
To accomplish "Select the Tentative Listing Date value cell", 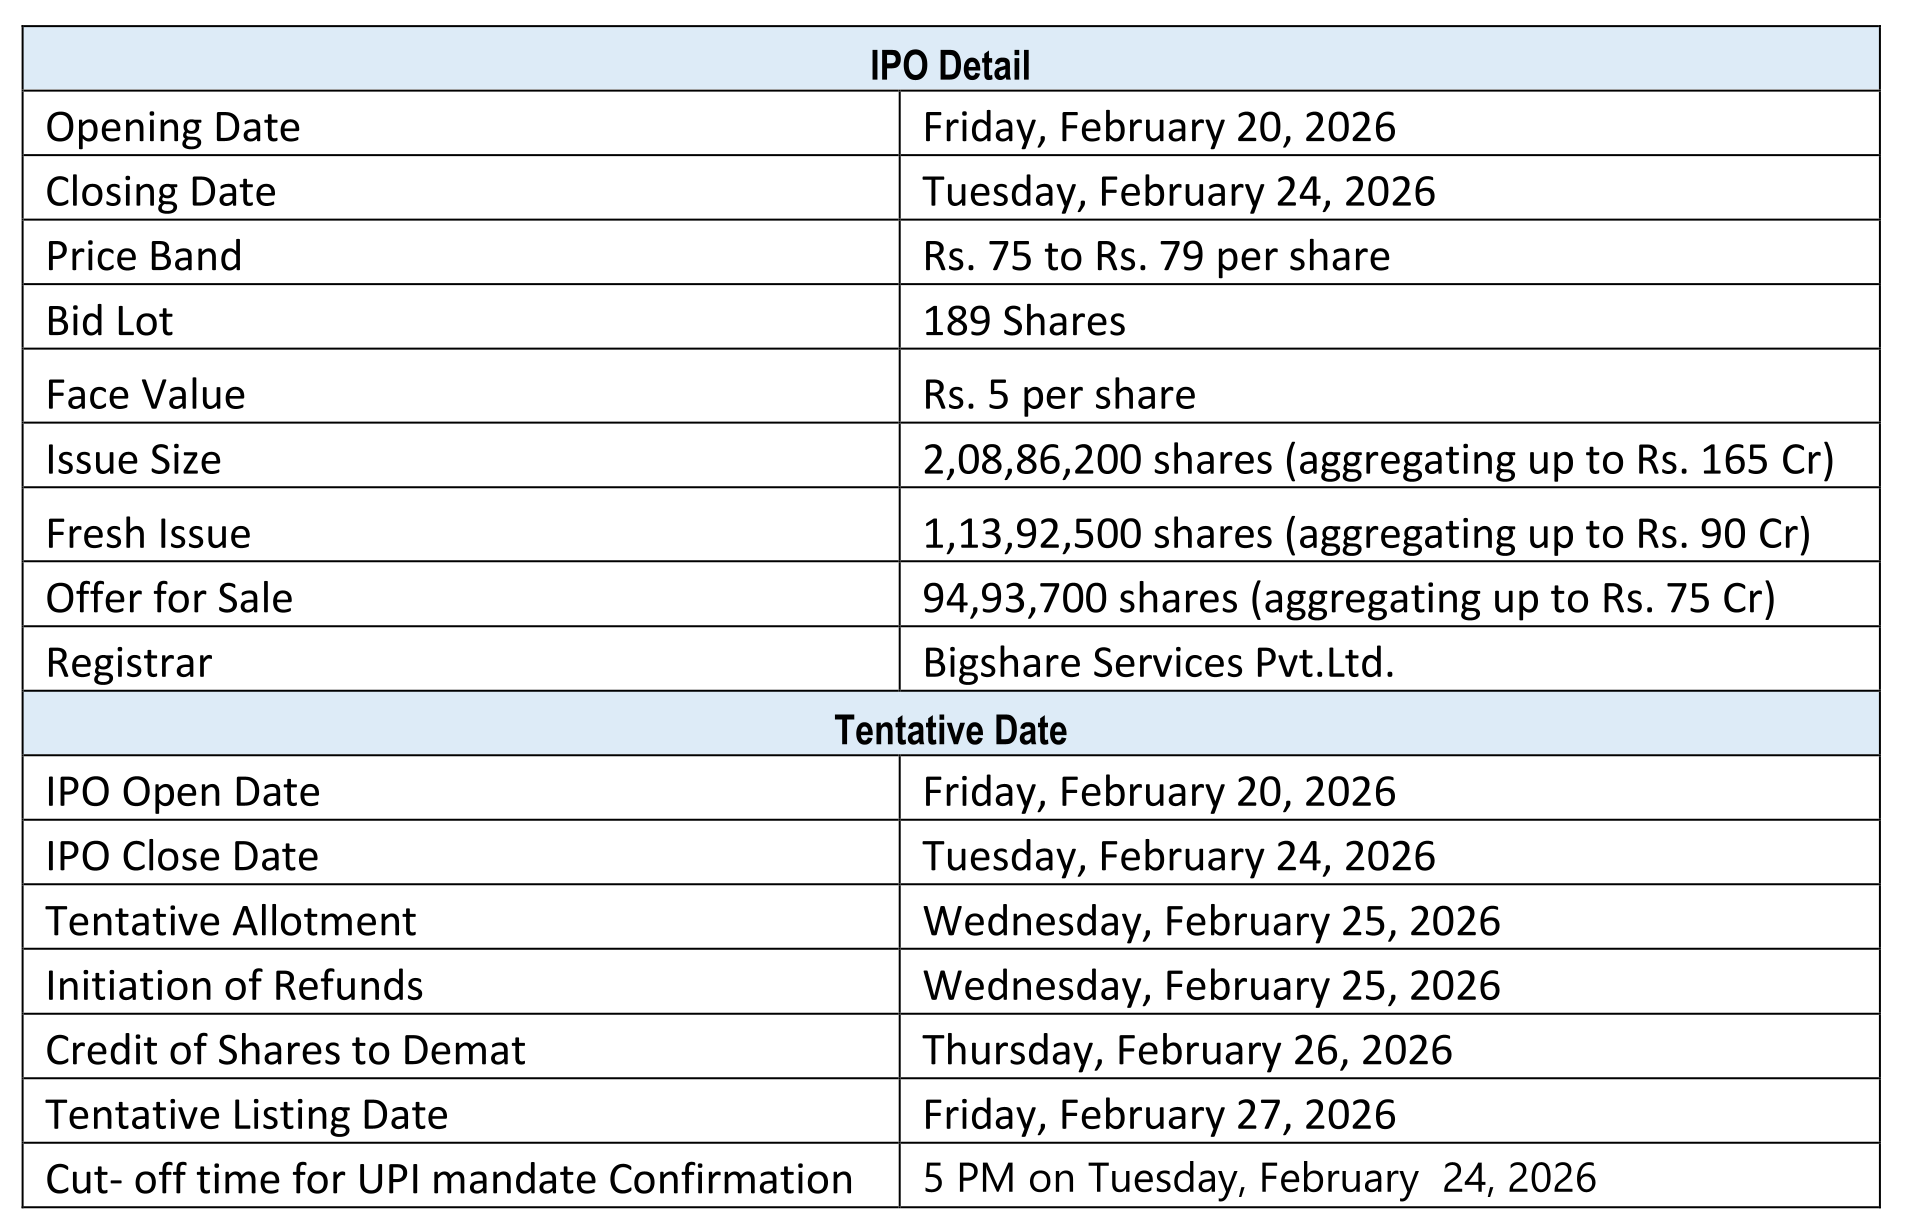I will 1159,1114.
